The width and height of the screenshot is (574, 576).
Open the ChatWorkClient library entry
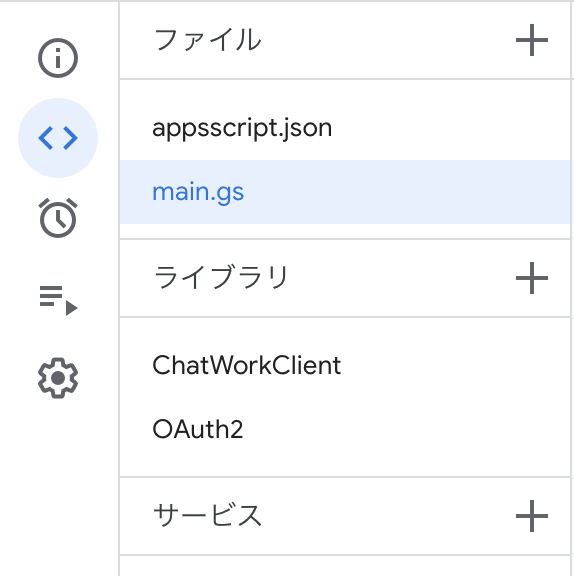(x=246, y=366)
